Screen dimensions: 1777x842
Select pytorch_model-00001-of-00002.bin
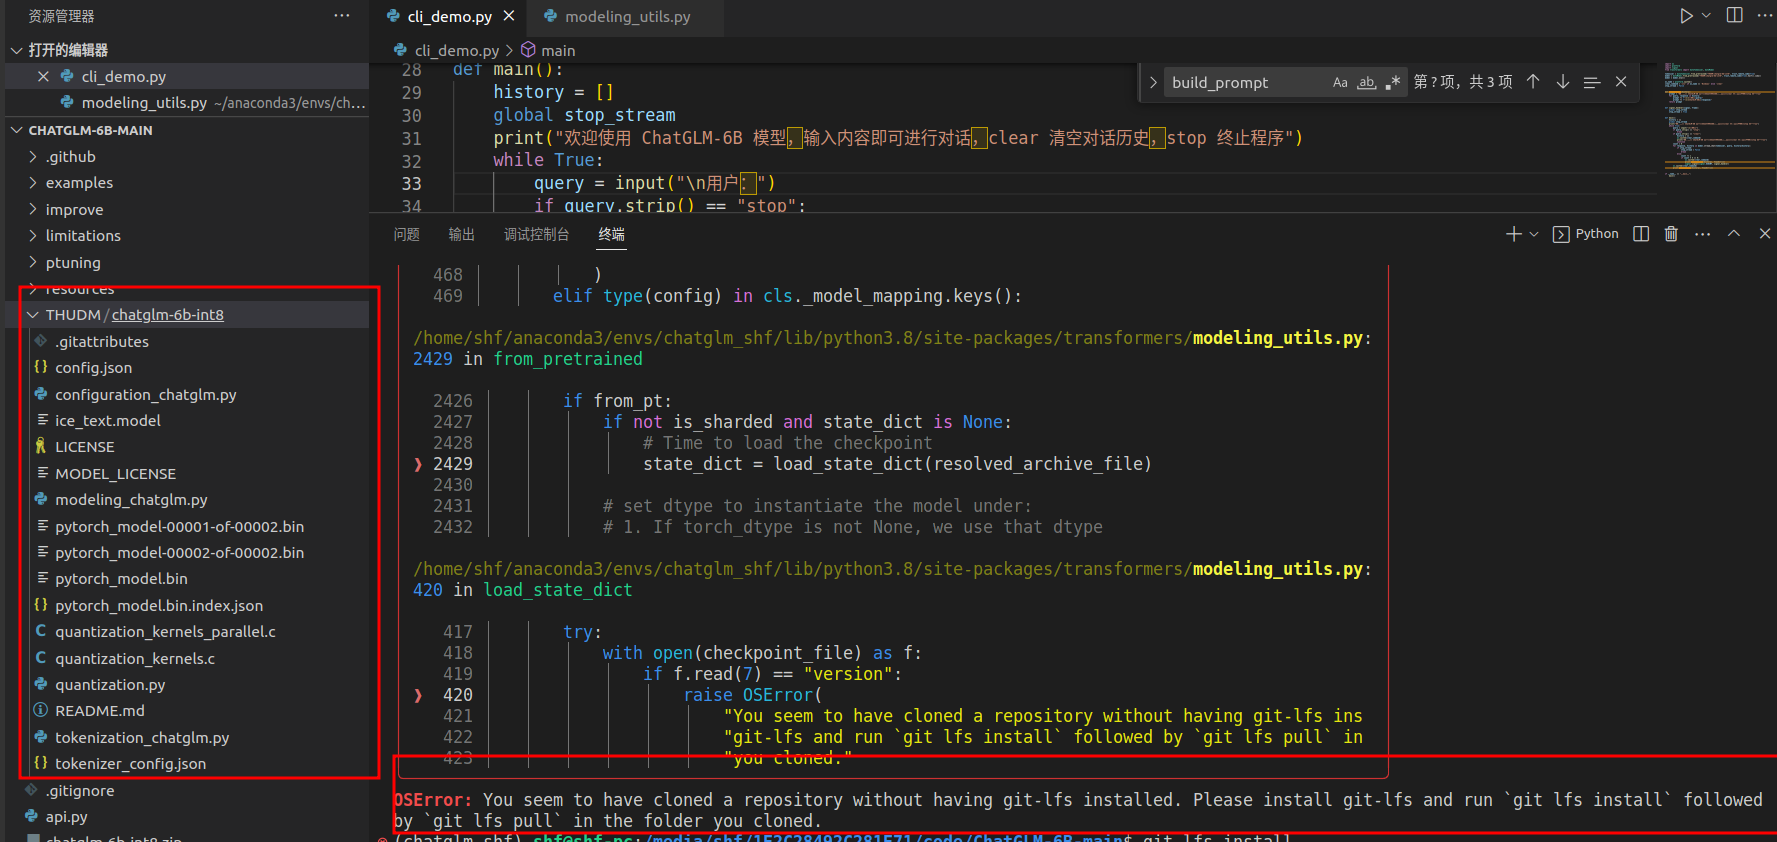[x=187, y=526]
